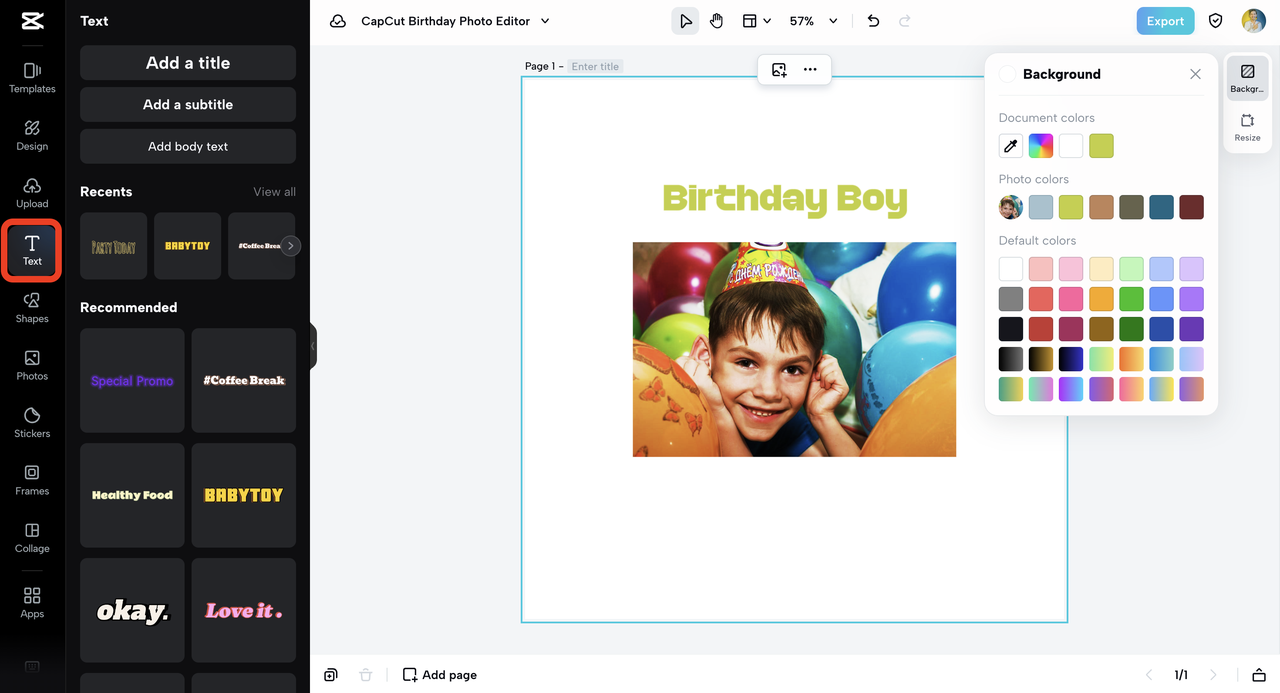Image resolution: width=1280 pixels, height=693 pixels.
Task: Go to the next page arrow
Action: [x=1213, y=675]
